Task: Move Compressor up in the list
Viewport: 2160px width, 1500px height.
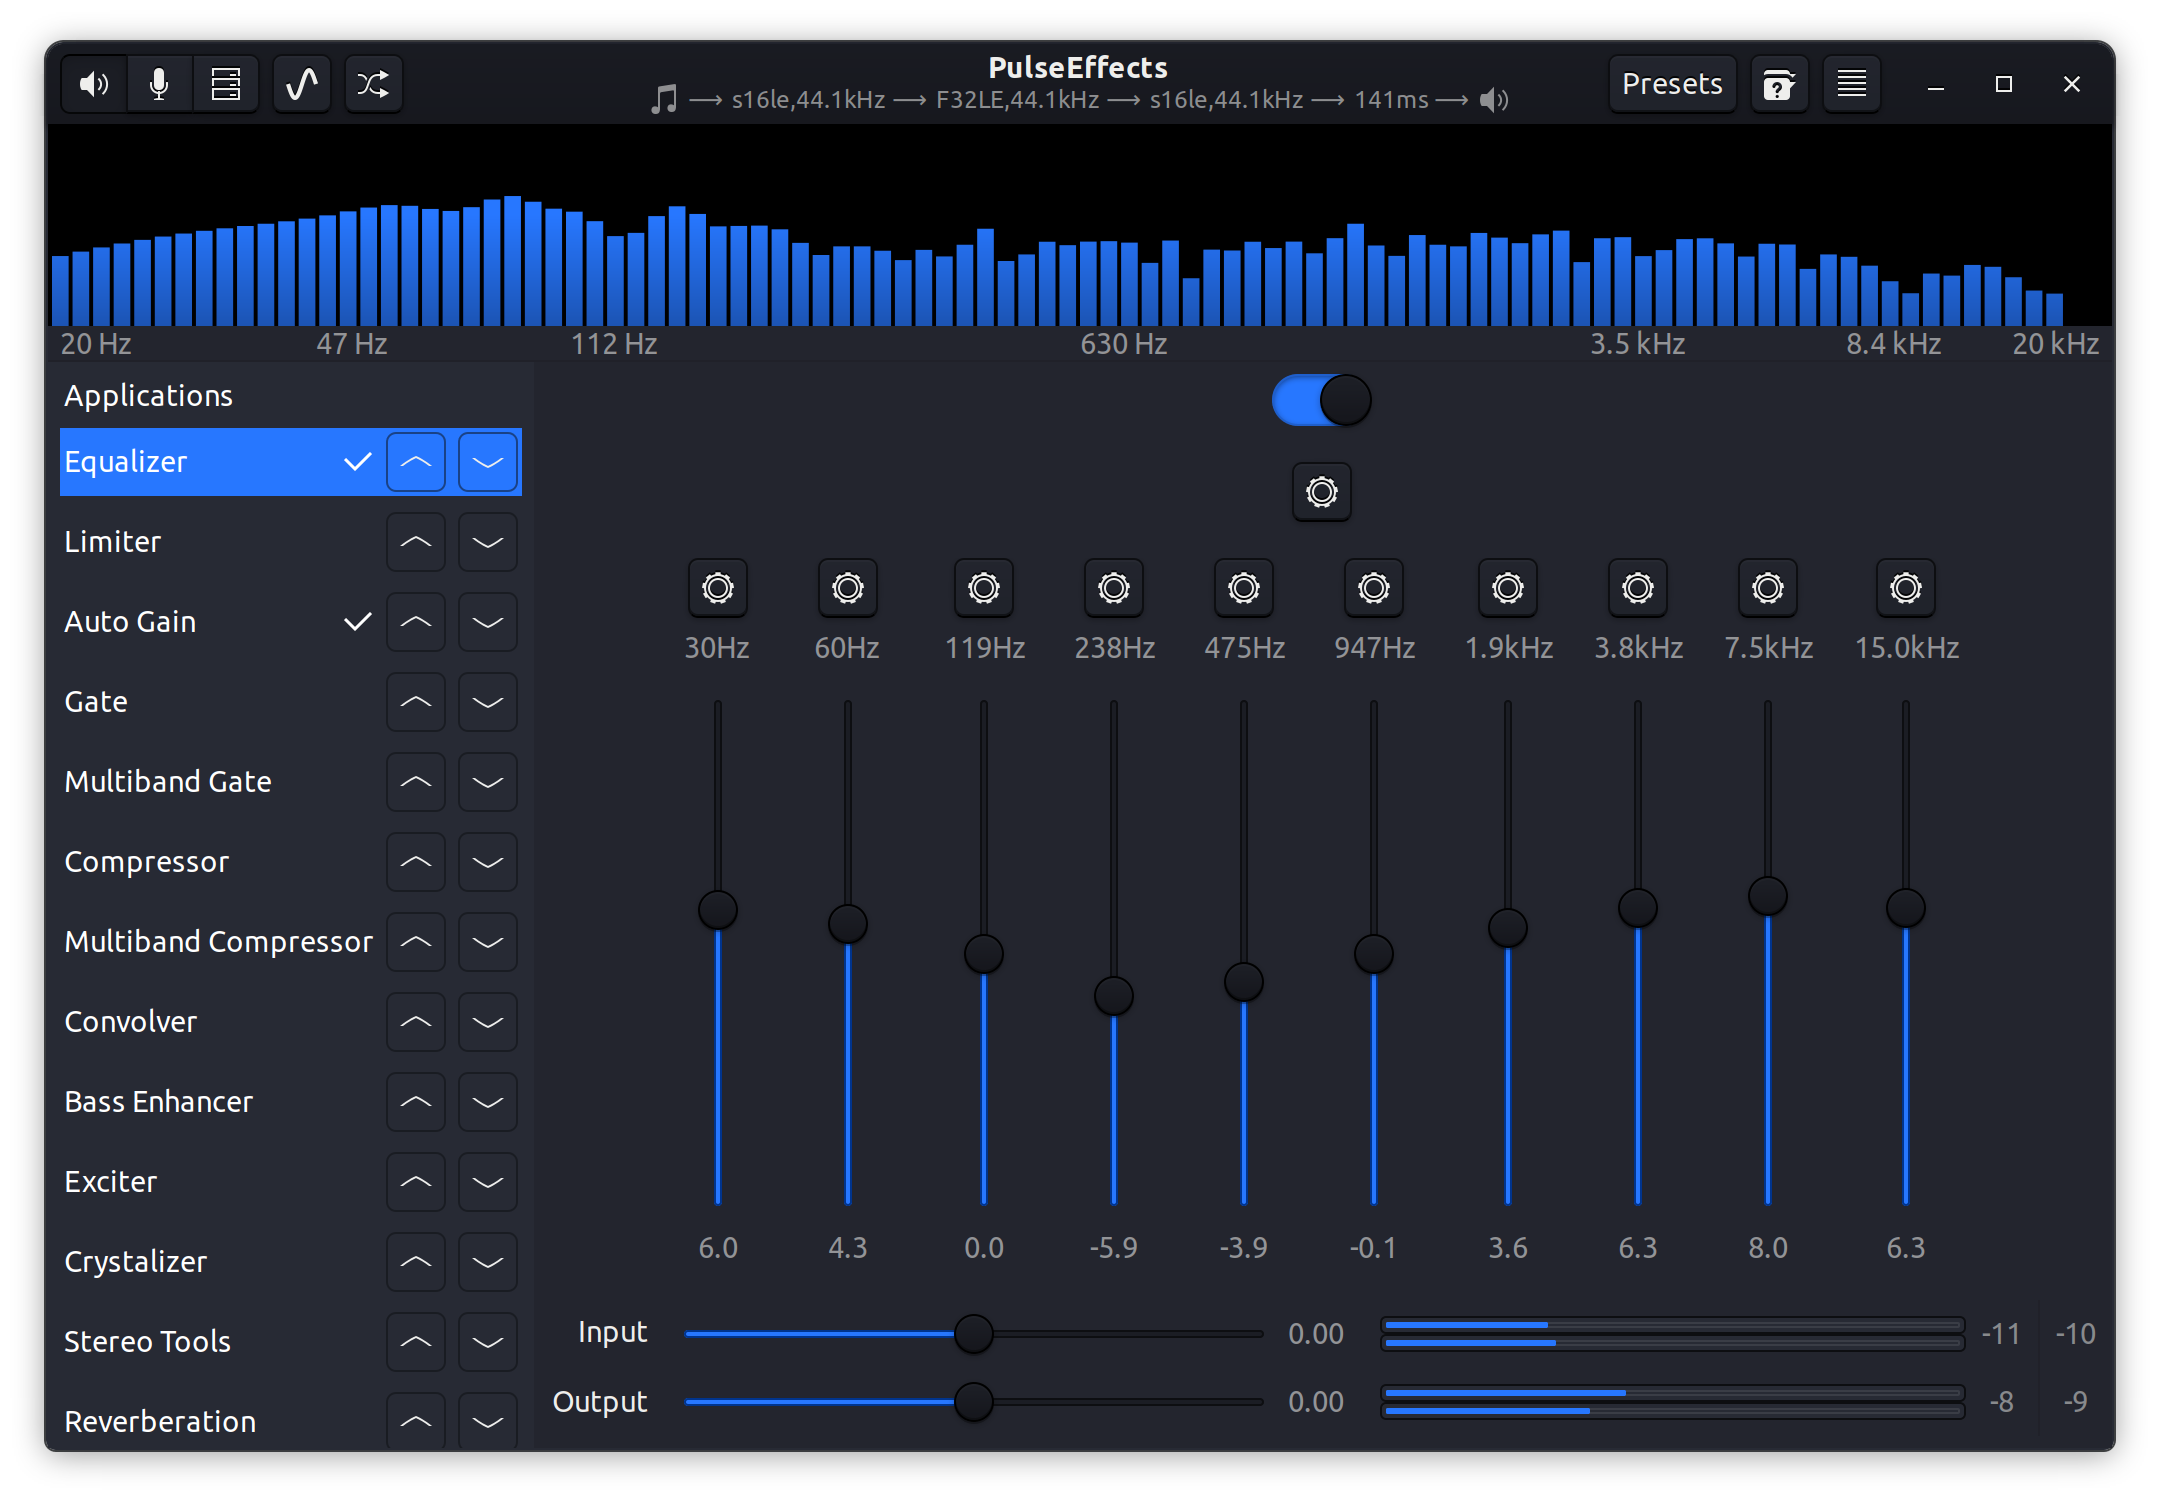Action: [x=416, y=862]
